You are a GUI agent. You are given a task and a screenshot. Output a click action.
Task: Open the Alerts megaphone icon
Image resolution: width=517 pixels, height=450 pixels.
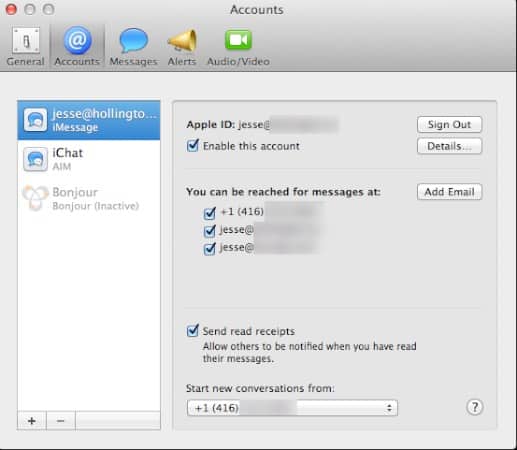coord(182,40)
